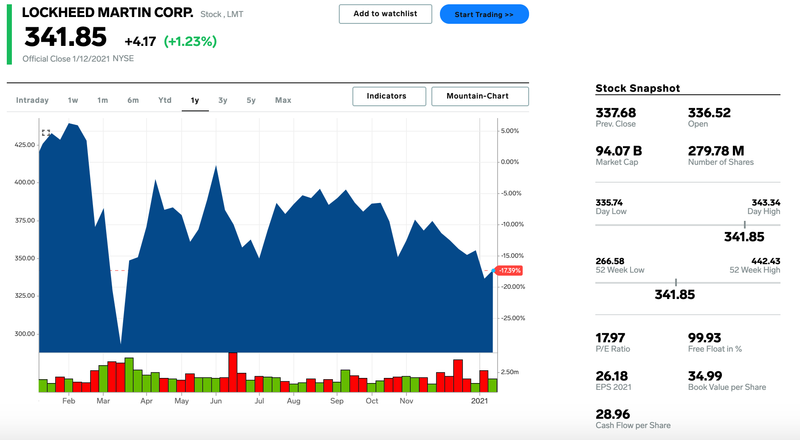Click the Official Close 1/12/2021 NYSE text
This screenshot has height=440, width=800.
click(x=78, y=59)
